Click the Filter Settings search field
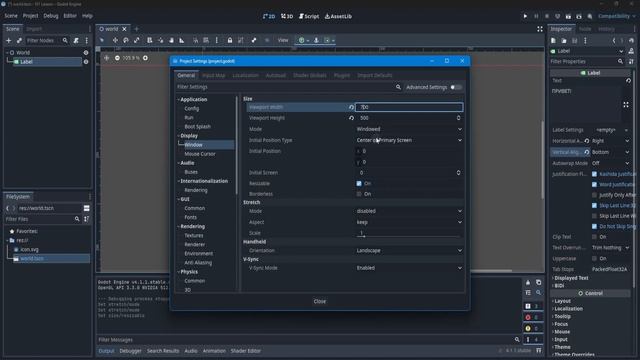Viewport: 640px width, 360px height. pyautogui.click(x=289, y=87)
